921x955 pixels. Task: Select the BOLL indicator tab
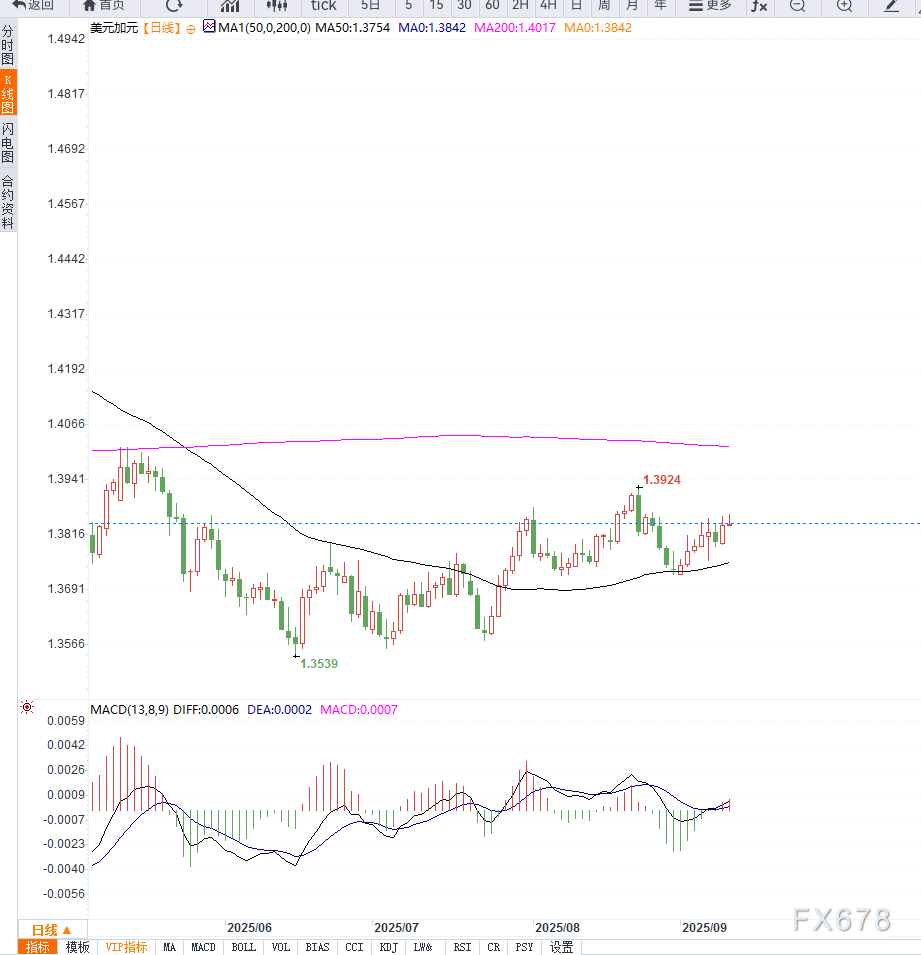point(243,947)
